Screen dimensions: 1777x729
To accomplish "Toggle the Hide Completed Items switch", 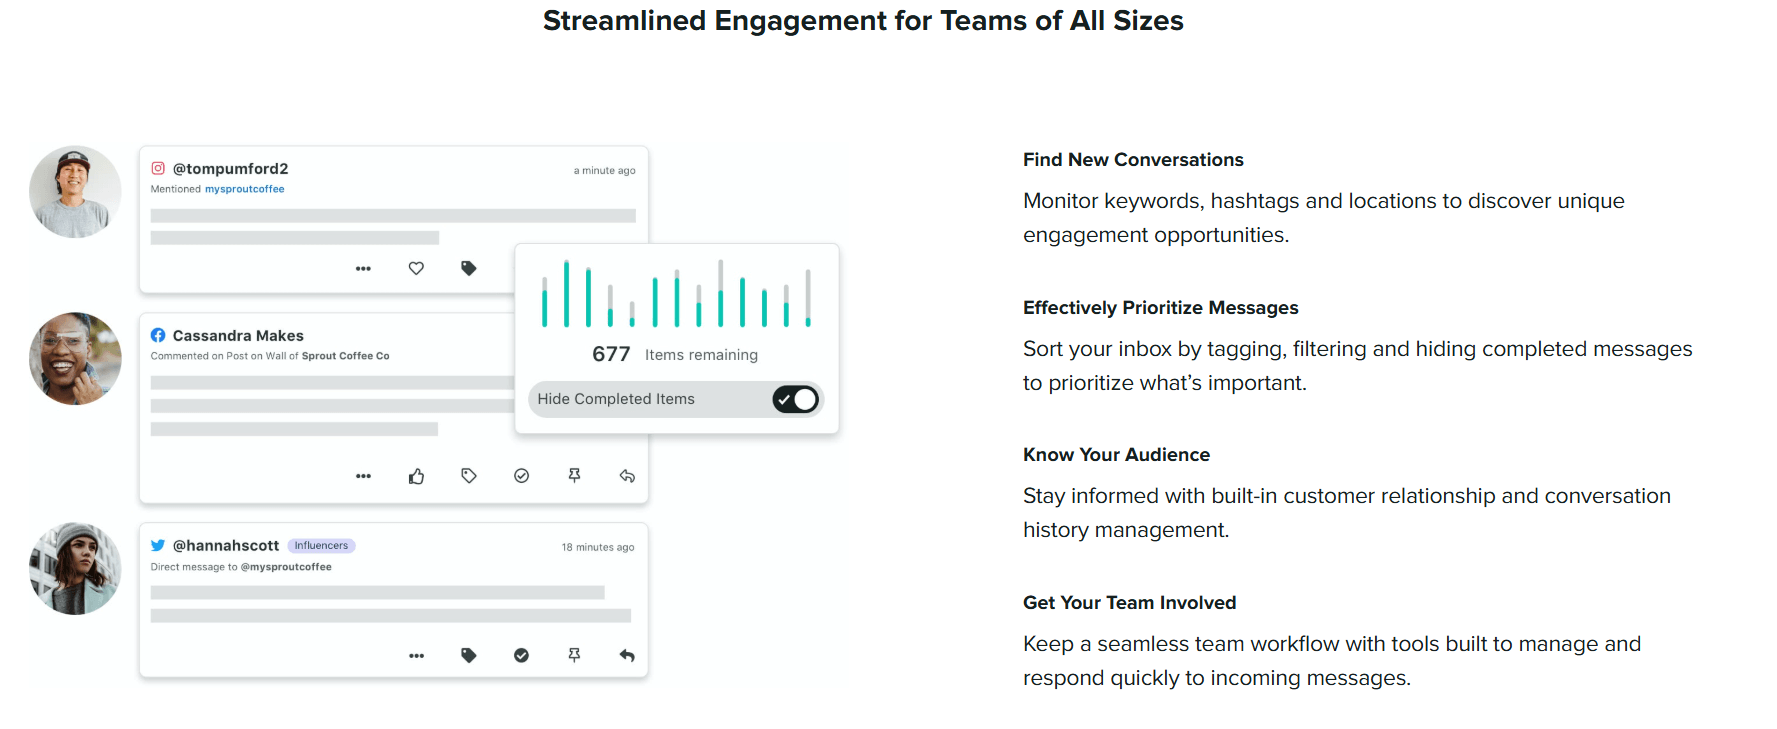I will tap(796, 399).
